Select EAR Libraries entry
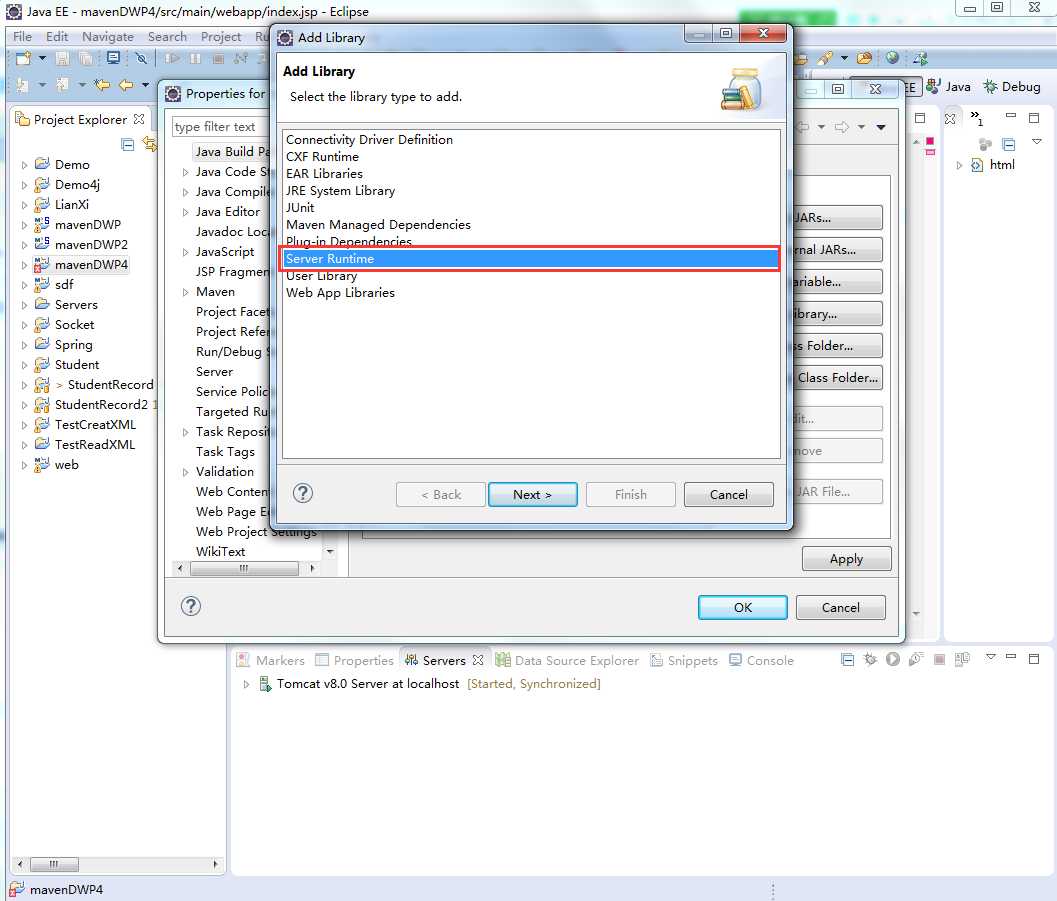 coord(324,174)
